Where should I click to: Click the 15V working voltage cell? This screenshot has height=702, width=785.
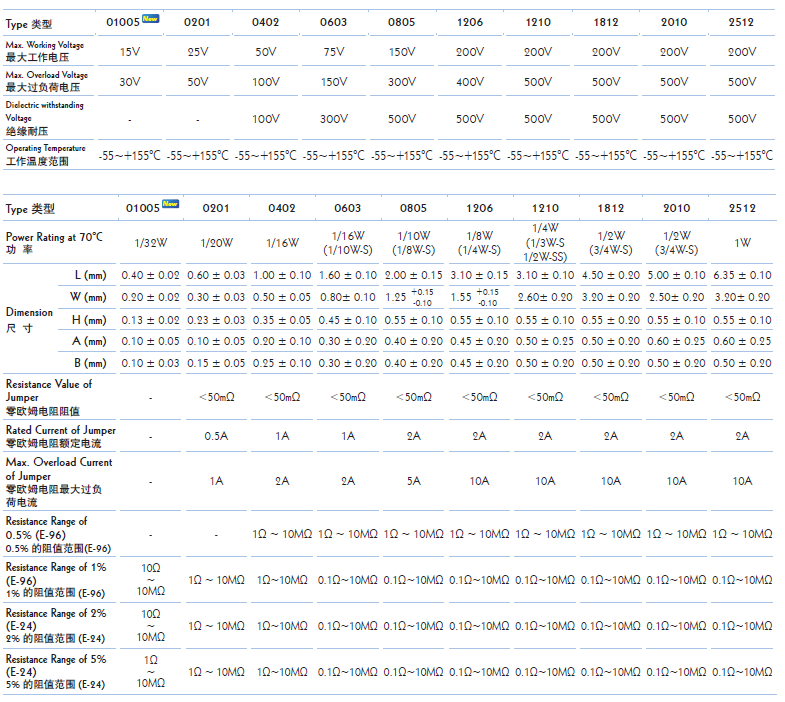tap(130, 52)
